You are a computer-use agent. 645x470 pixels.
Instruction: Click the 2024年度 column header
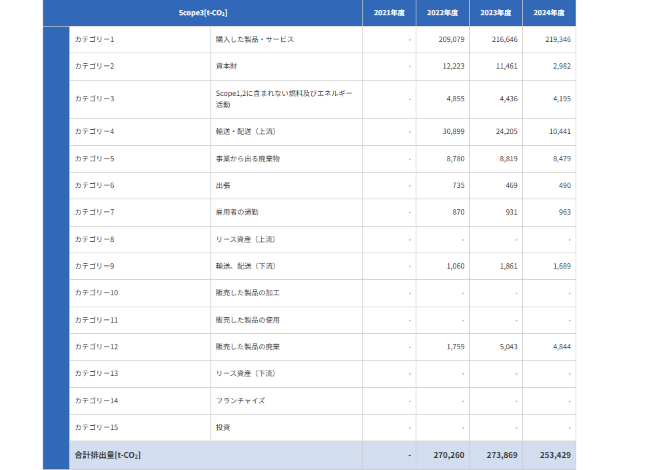(x=549, y=13)
